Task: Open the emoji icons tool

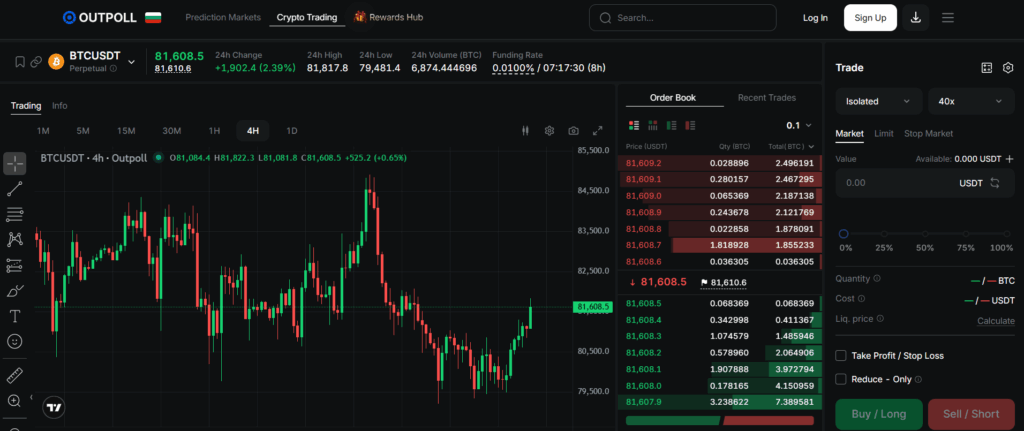Action: (14, 341)
